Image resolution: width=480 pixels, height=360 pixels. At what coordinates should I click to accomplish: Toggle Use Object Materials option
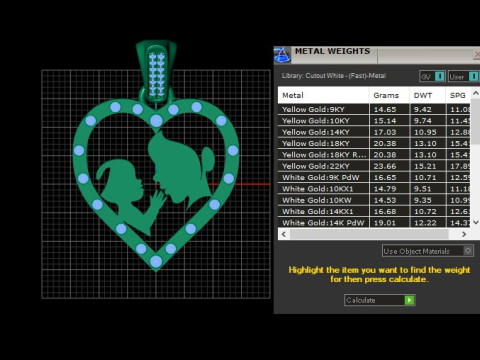click(428, 251)
